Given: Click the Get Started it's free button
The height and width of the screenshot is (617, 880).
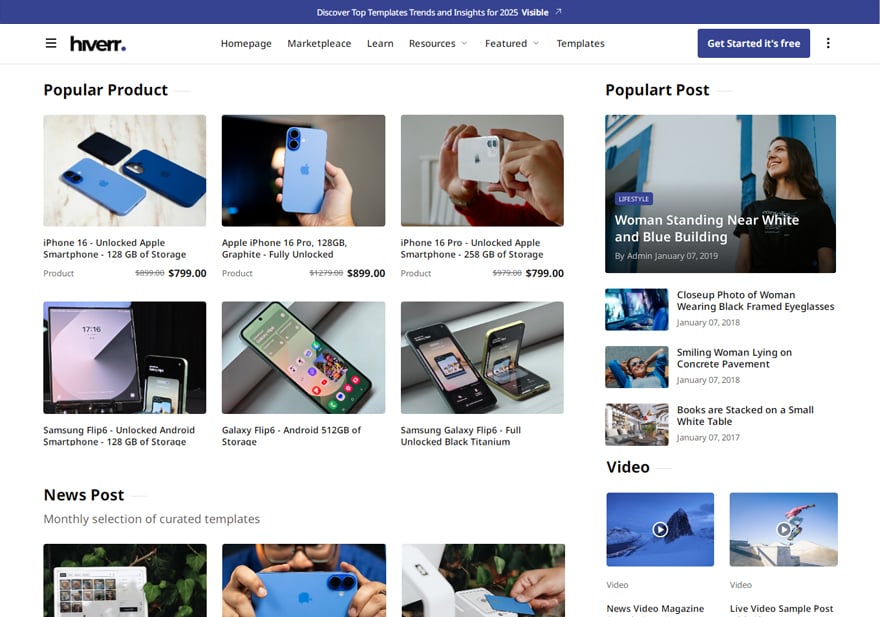Looking at the screenshot, I should (754, 43).
